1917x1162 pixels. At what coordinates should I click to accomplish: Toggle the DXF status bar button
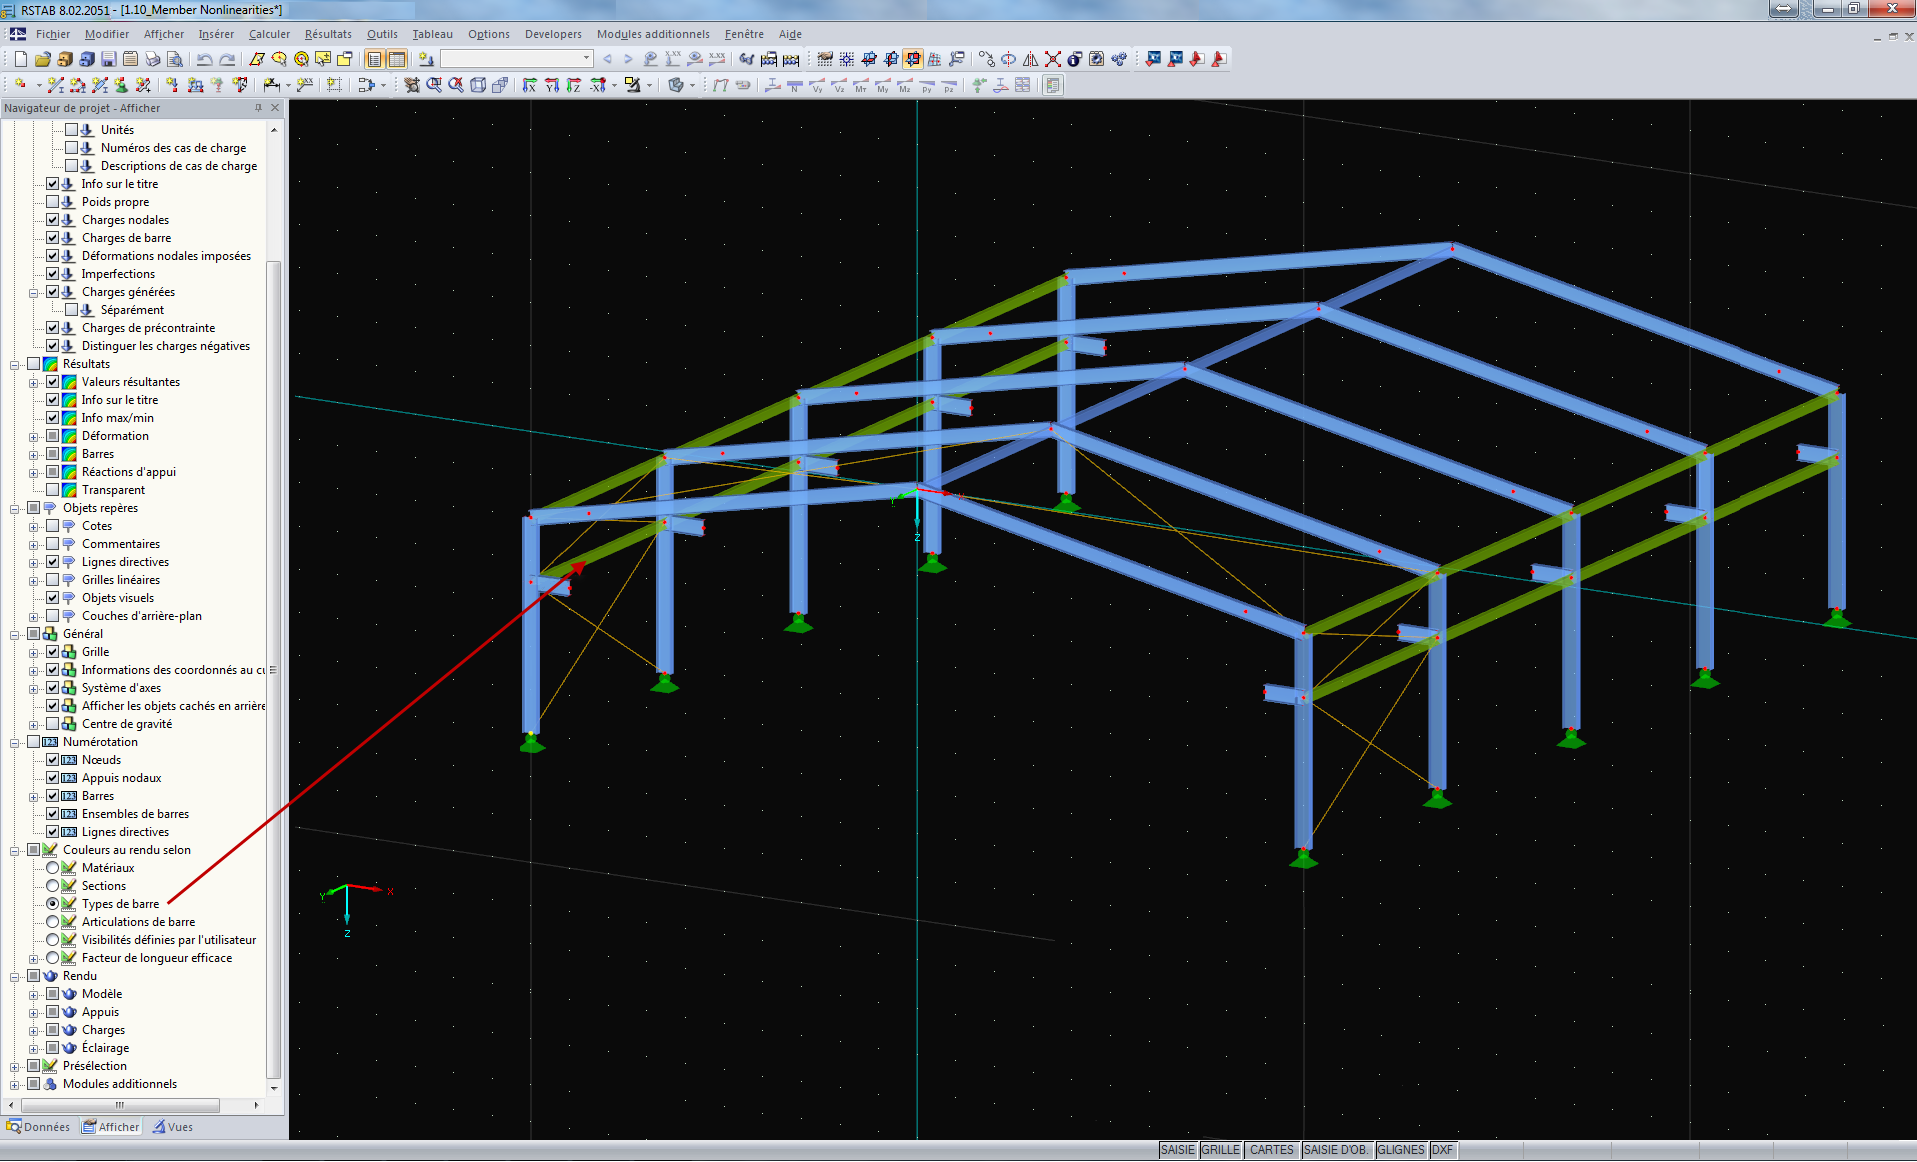pyautogui.click(x=1442, y=1150)
